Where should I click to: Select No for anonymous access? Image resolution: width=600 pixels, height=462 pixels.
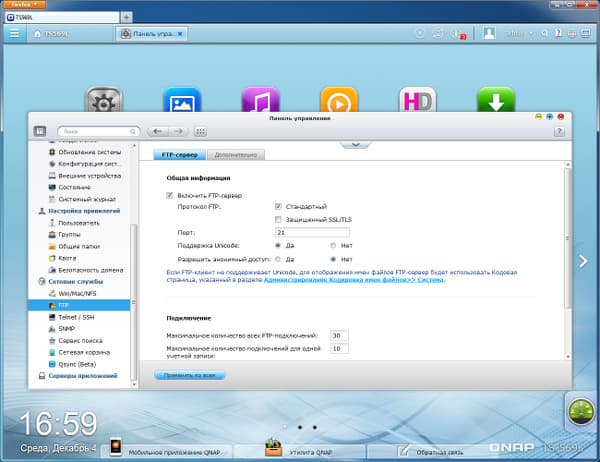coord(333,259)
